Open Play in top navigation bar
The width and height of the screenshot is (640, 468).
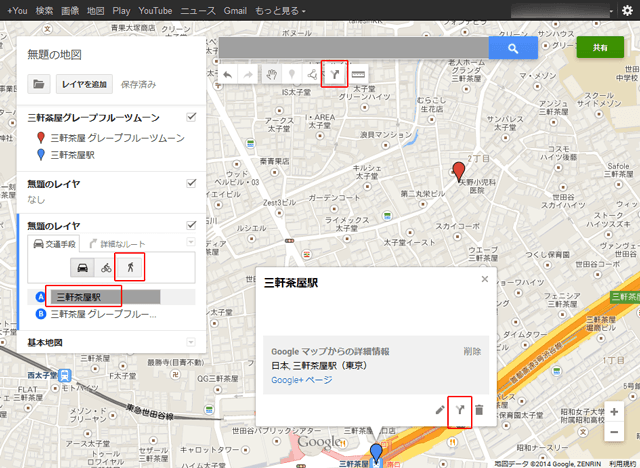[121, 11]
